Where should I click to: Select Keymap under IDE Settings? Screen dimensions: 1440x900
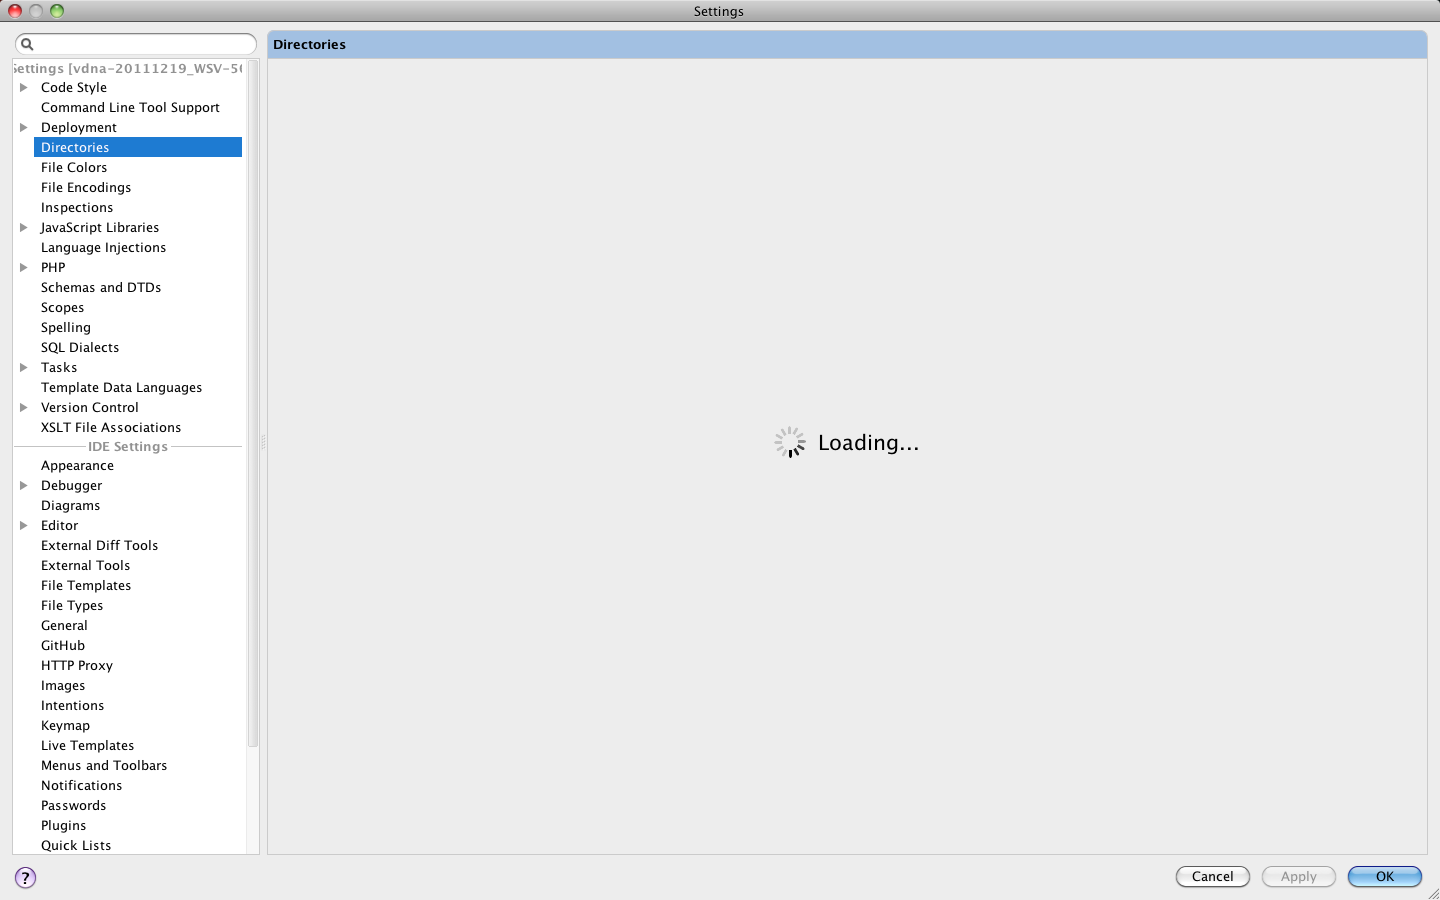[x=65, y=725]
